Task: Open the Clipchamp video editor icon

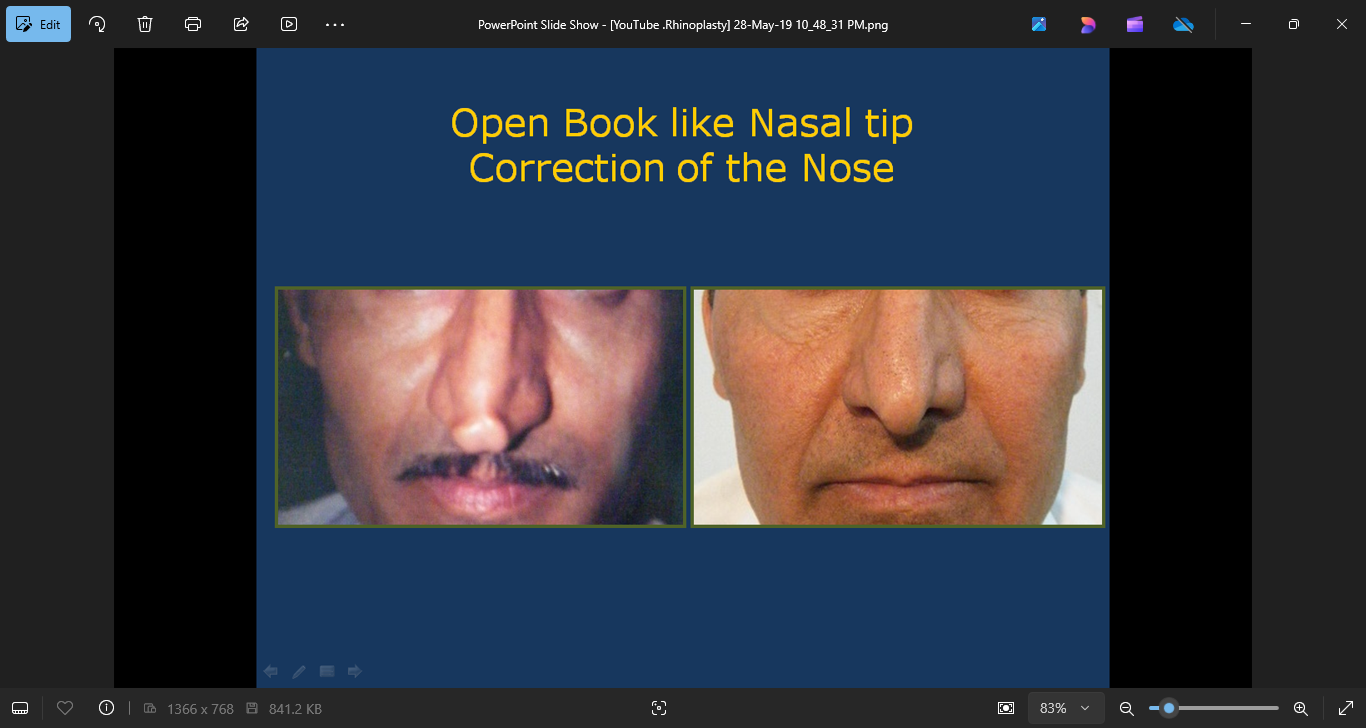Action: click(1135, 24)
